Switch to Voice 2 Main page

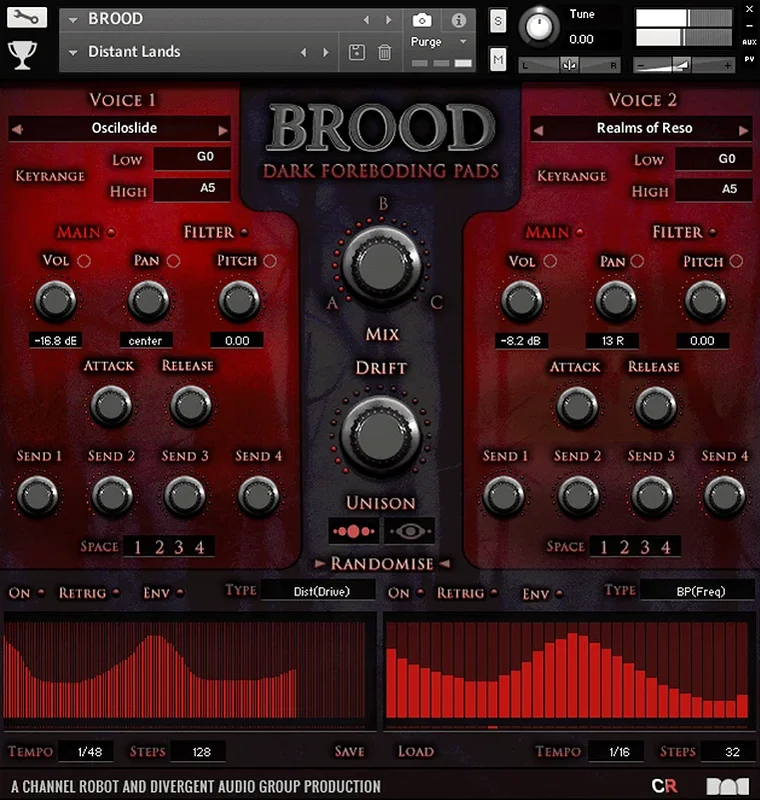[547, 233]
